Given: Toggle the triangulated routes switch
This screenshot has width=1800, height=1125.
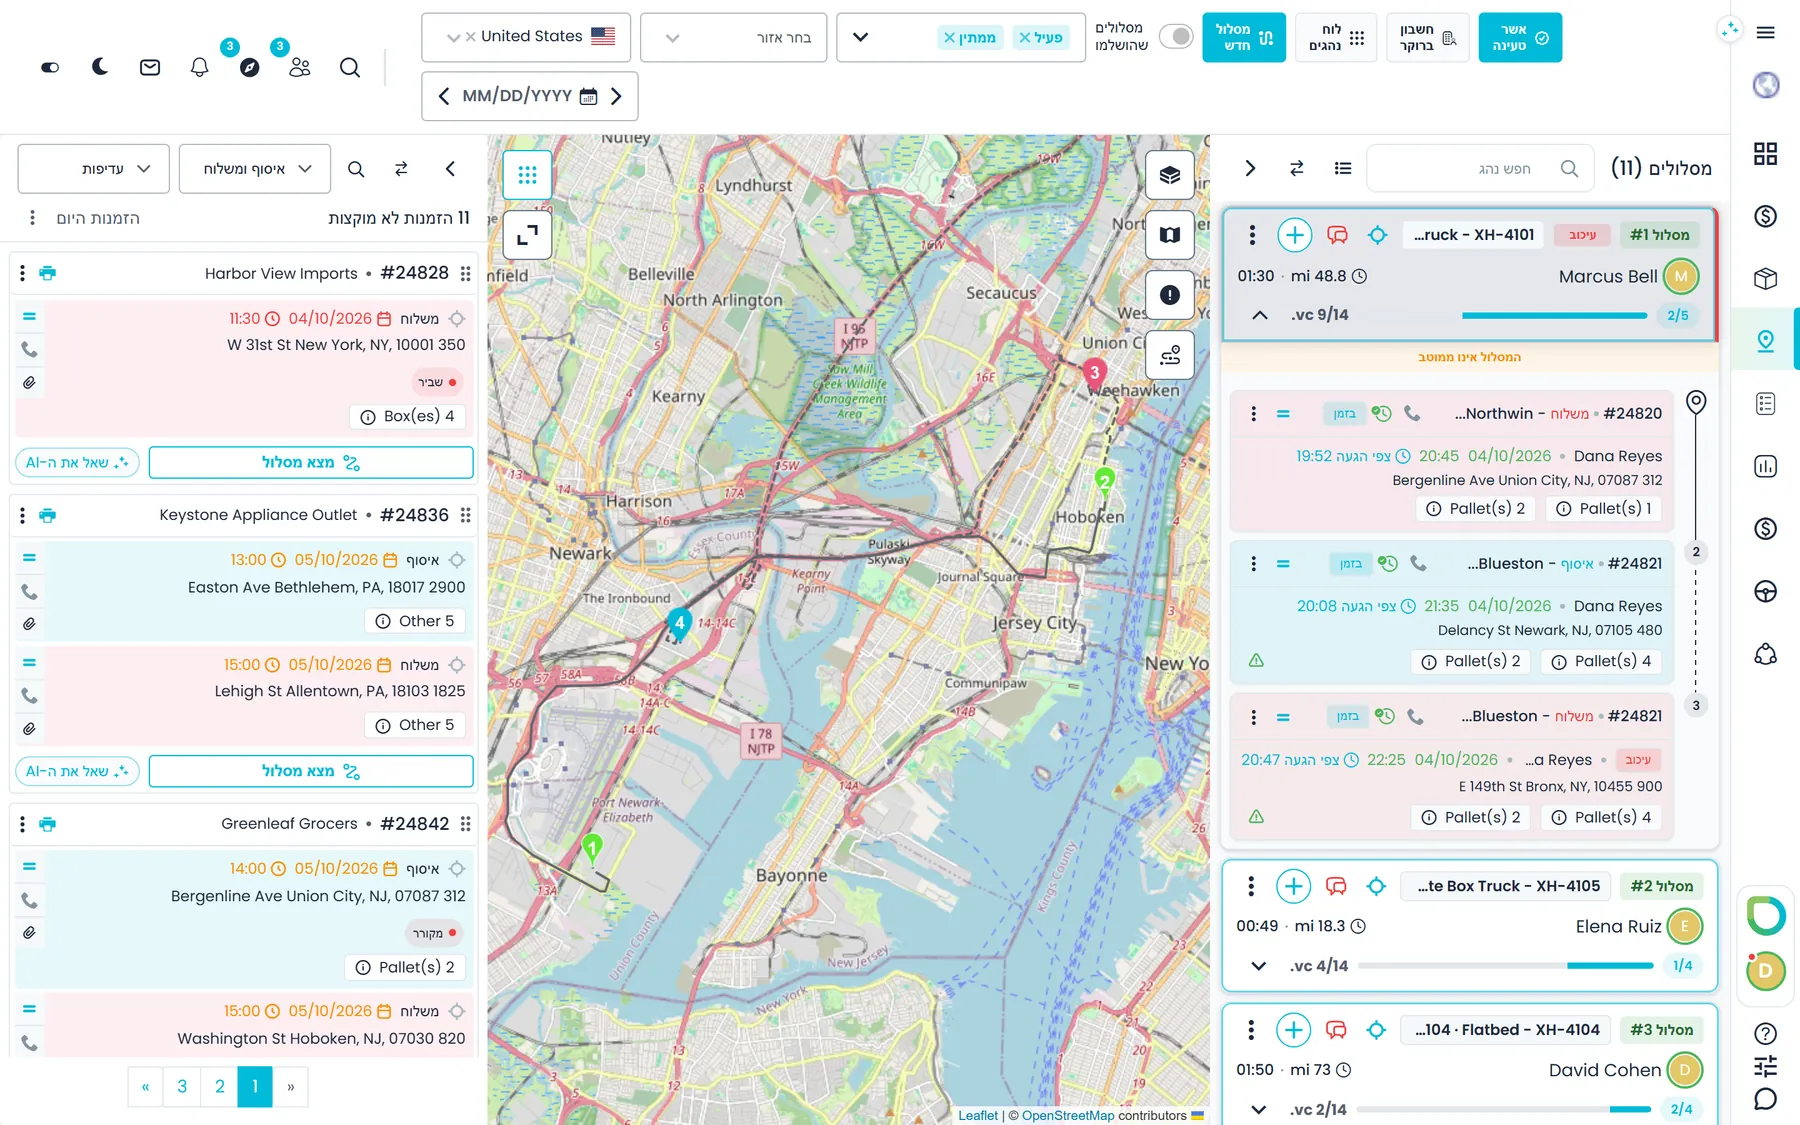Looking at the screenshot, I should coord(1176,37).
